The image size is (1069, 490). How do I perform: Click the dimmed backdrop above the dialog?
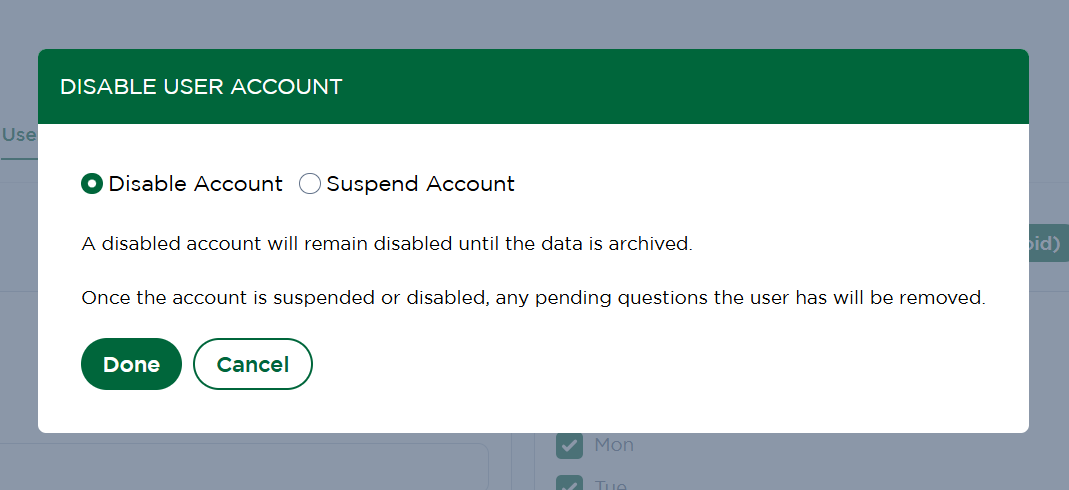(534, 22)
